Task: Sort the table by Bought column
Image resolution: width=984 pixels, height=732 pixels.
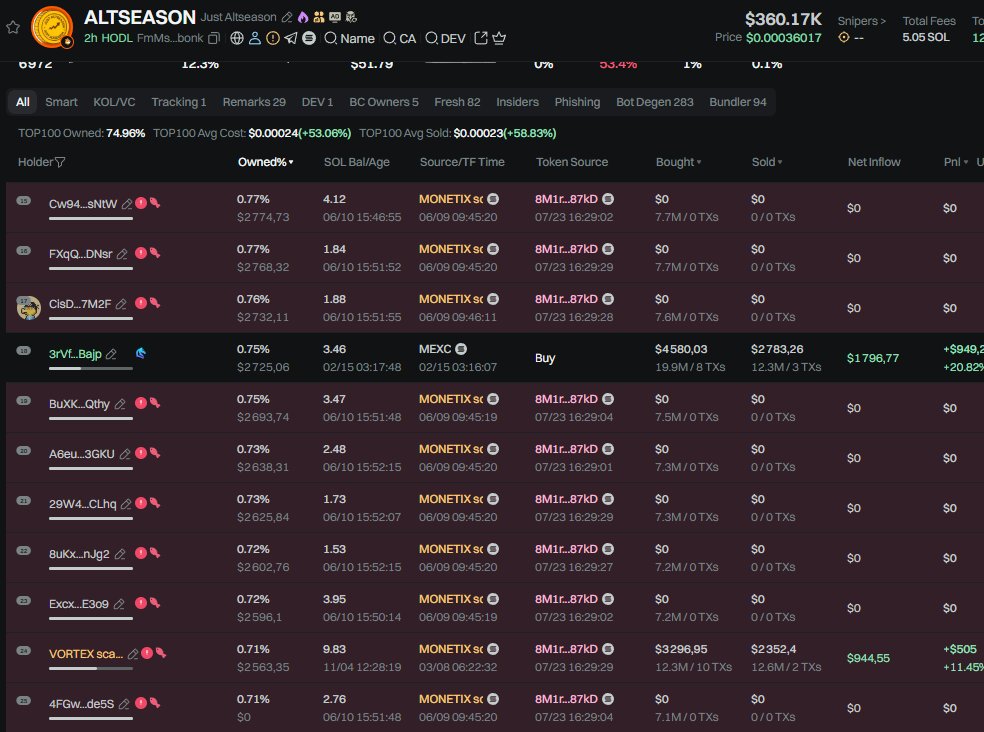Action: click(x=678, y=162)
